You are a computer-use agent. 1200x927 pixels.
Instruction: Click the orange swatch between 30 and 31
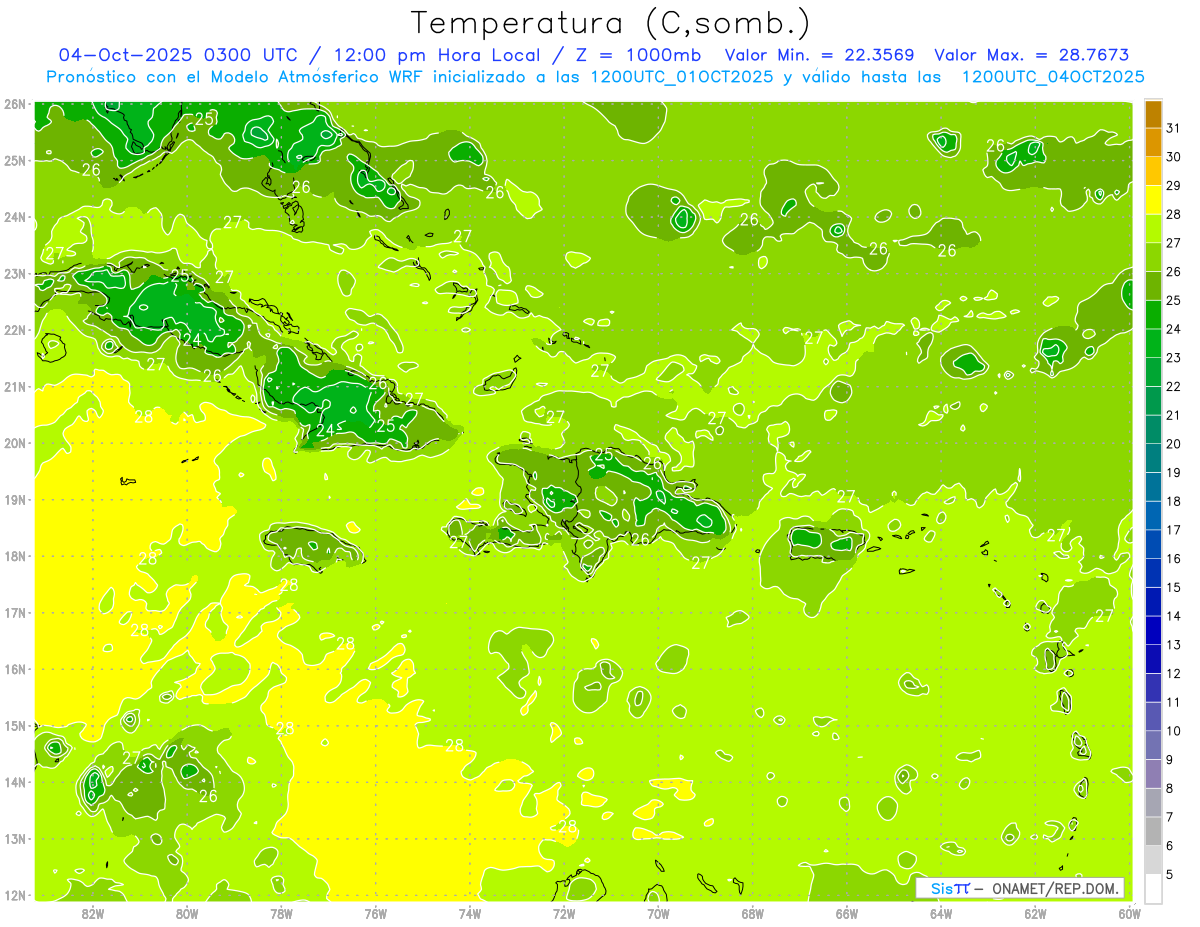click(1153, 142)
